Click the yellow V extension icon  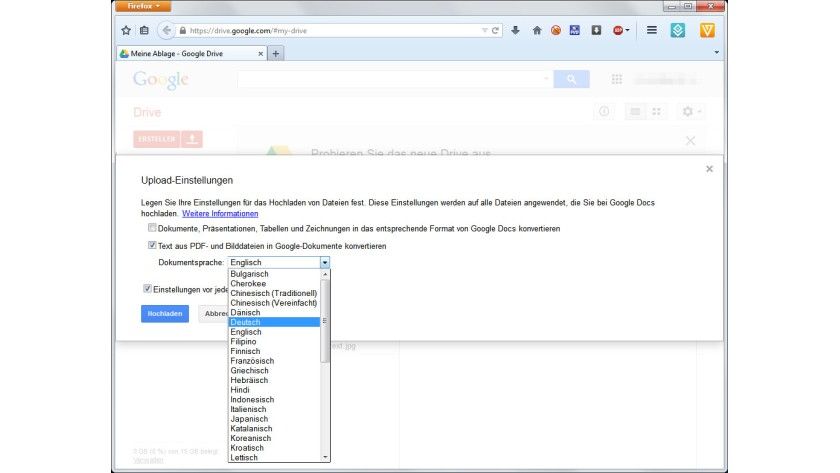[707, 31]
